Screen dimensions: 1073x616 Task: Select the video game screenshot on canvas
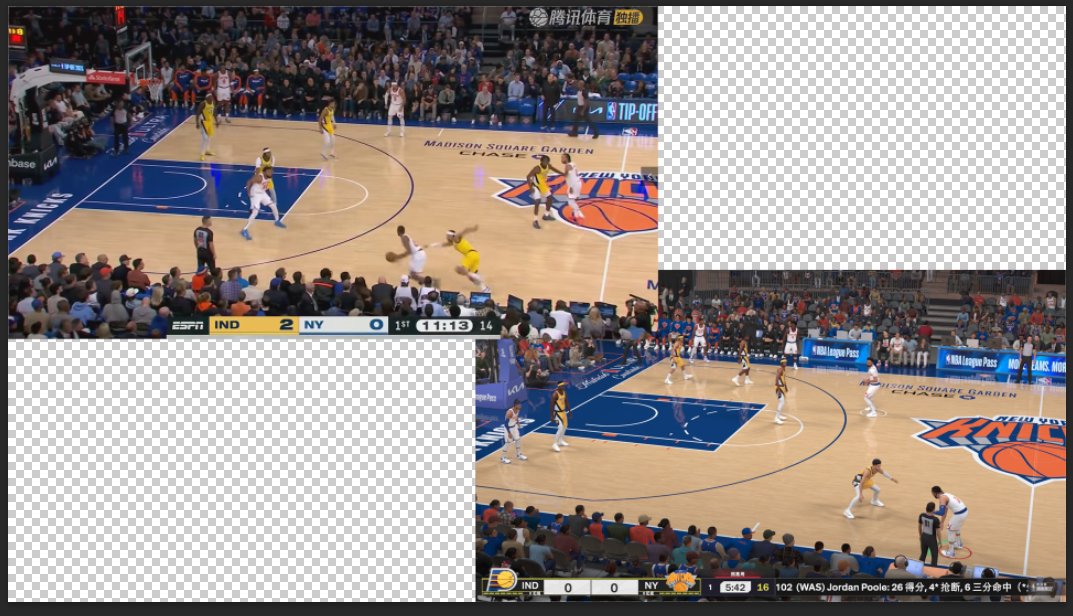click(x=771, y=436)
